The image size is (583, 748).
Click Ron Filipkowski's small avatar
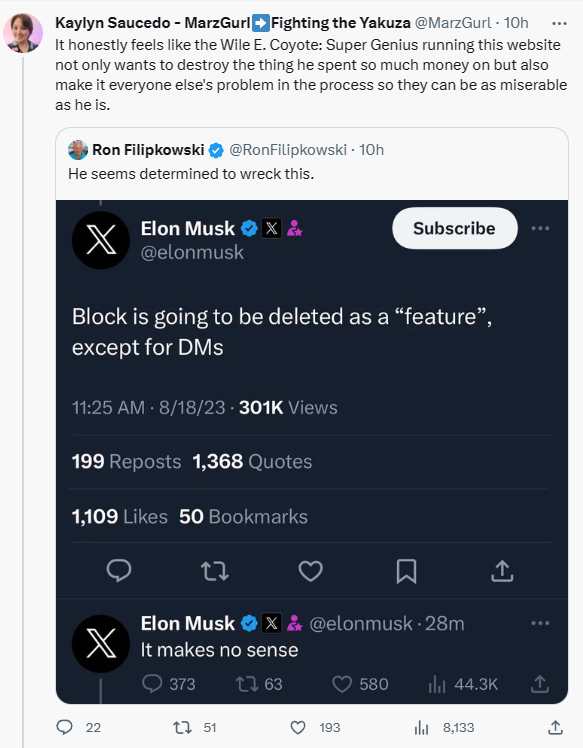click(x=78, y=150)
